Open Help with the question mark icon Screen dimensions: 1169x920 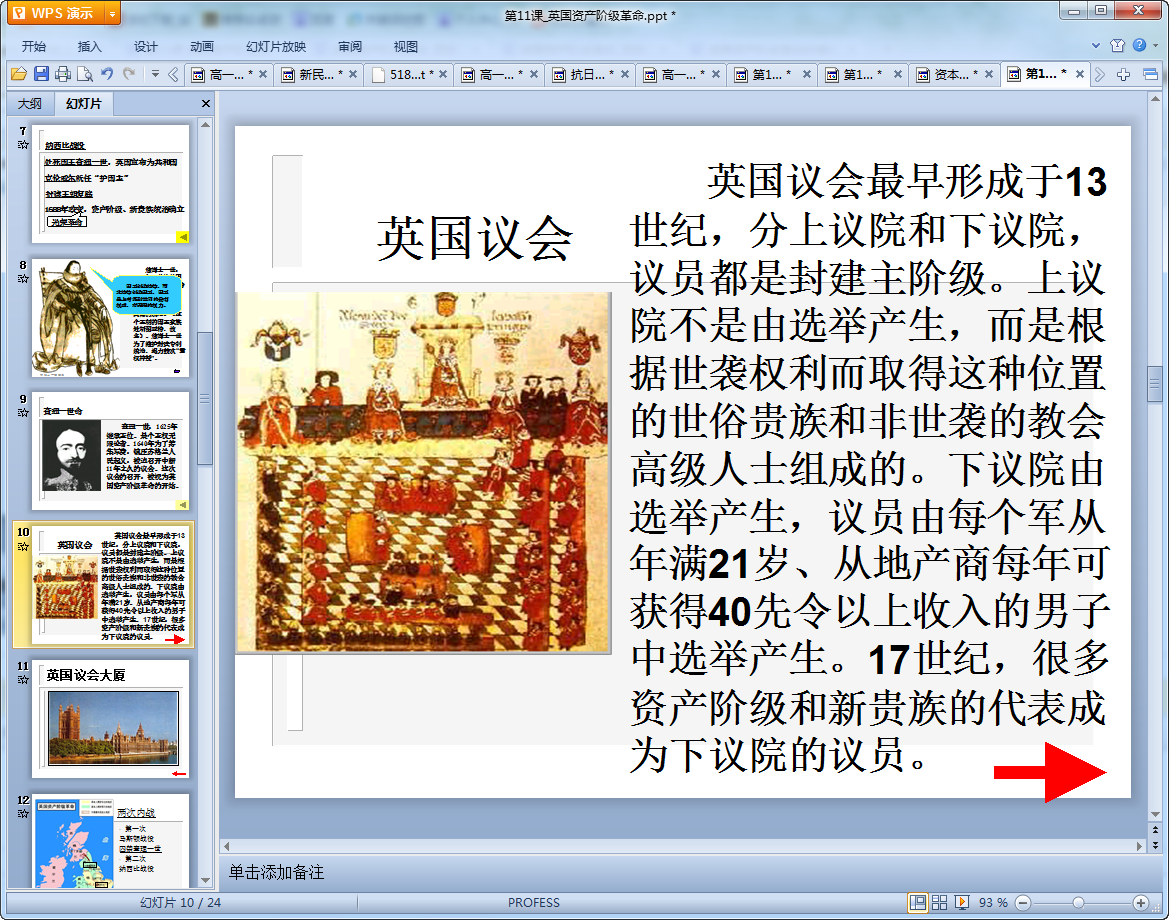pos(1139,45)
